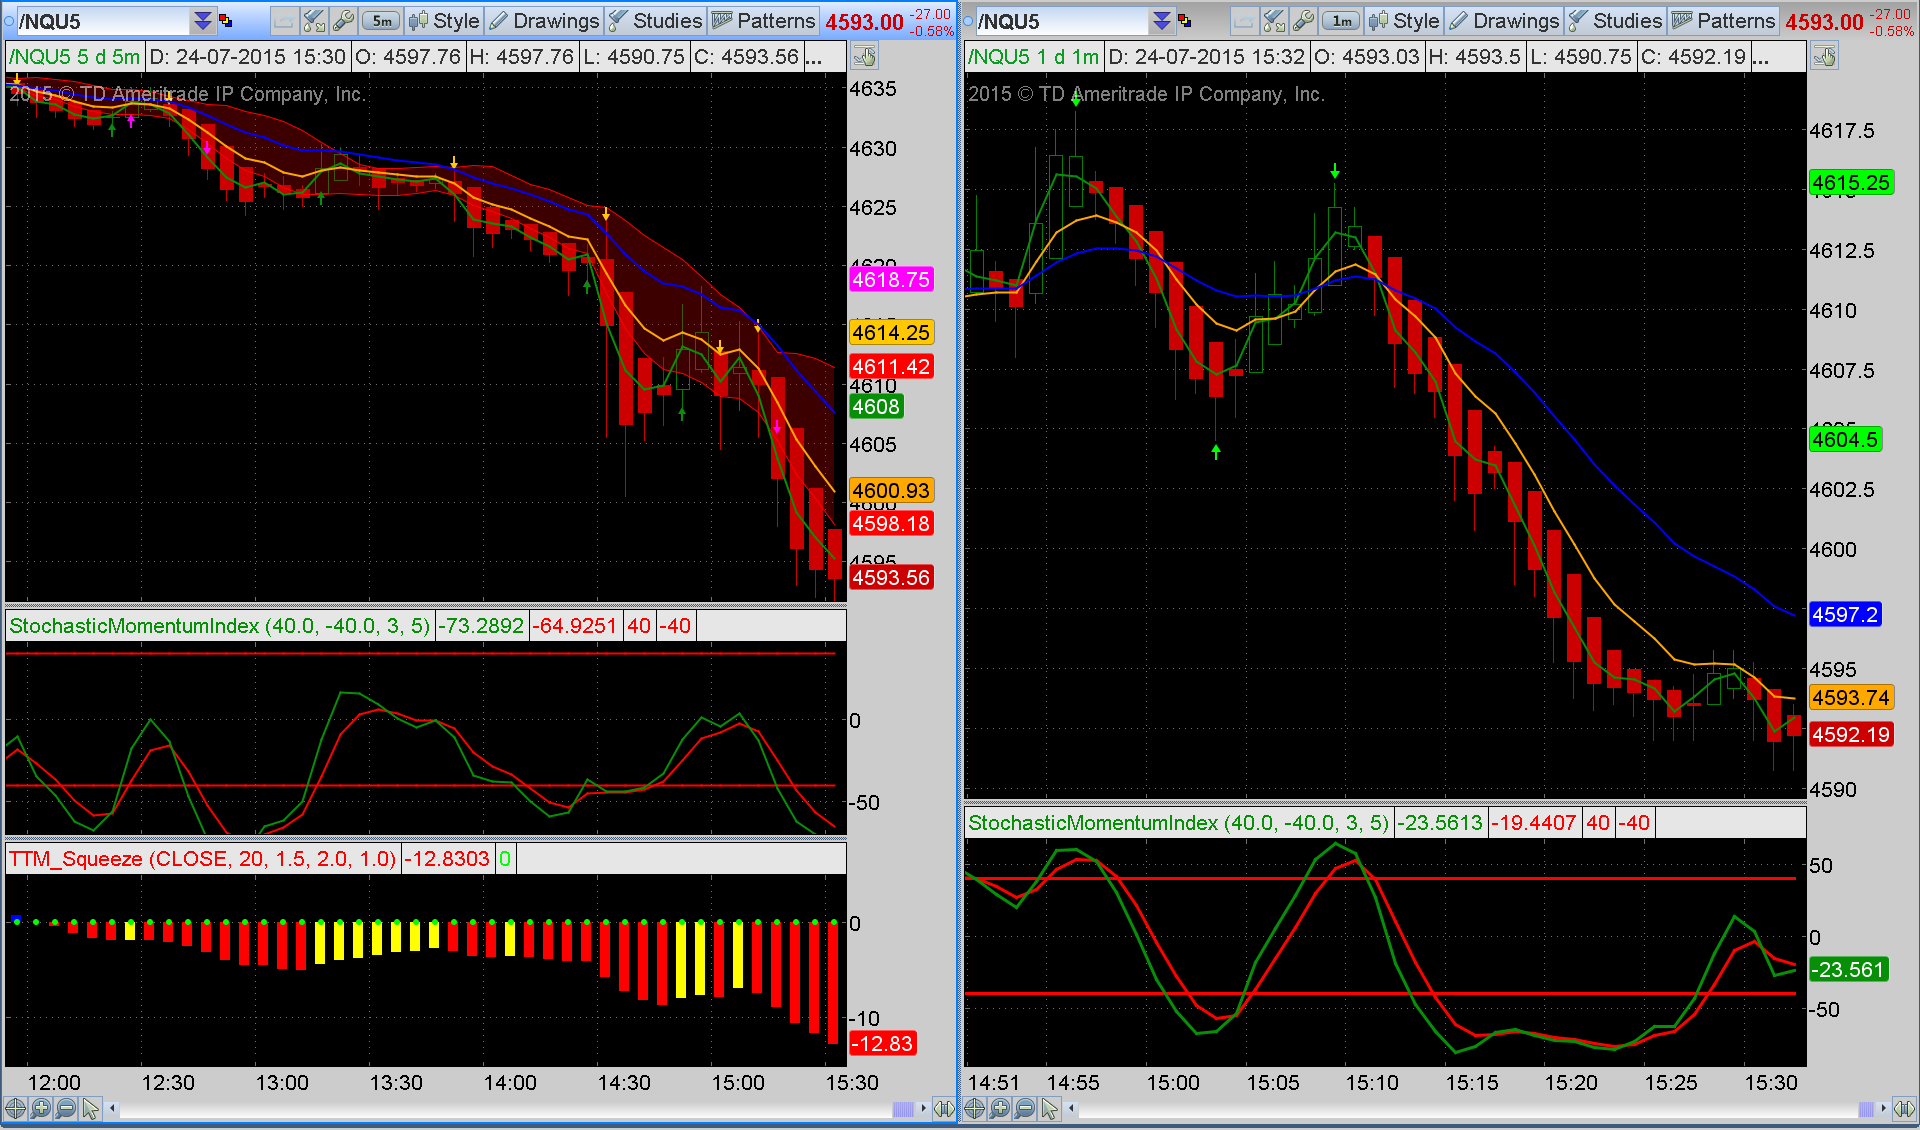The image size is (1920, 1130).
Task: Click the TTM_Squeeze study label
Action: pyautogui.click(x=202, y=859)
